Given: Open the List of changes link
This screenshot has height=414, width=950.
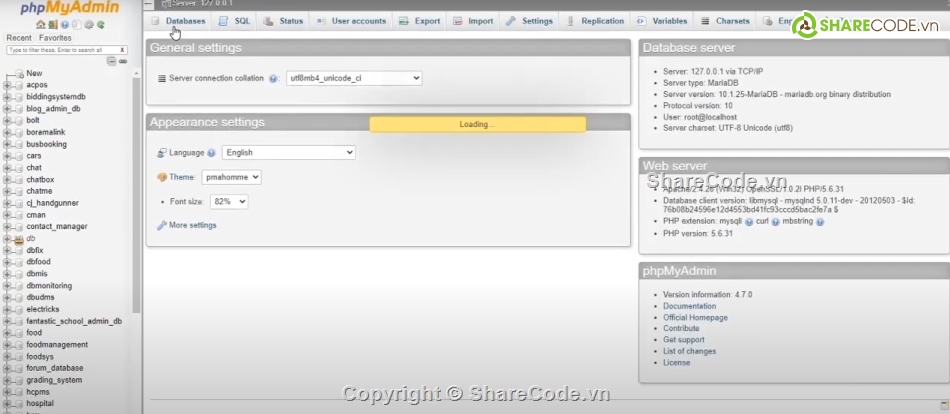Looking at the screenshot, I should pos(689,352).
